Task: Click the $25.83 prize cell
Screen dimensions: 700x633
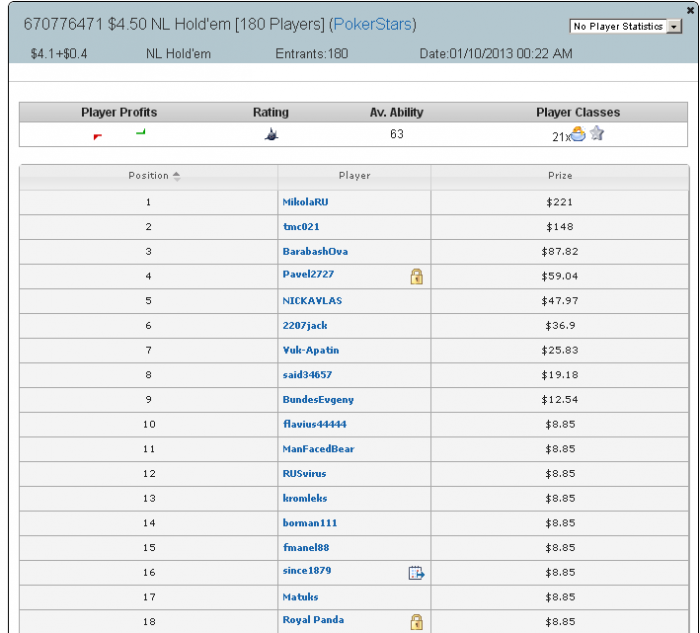Action: tap(560, 350)
